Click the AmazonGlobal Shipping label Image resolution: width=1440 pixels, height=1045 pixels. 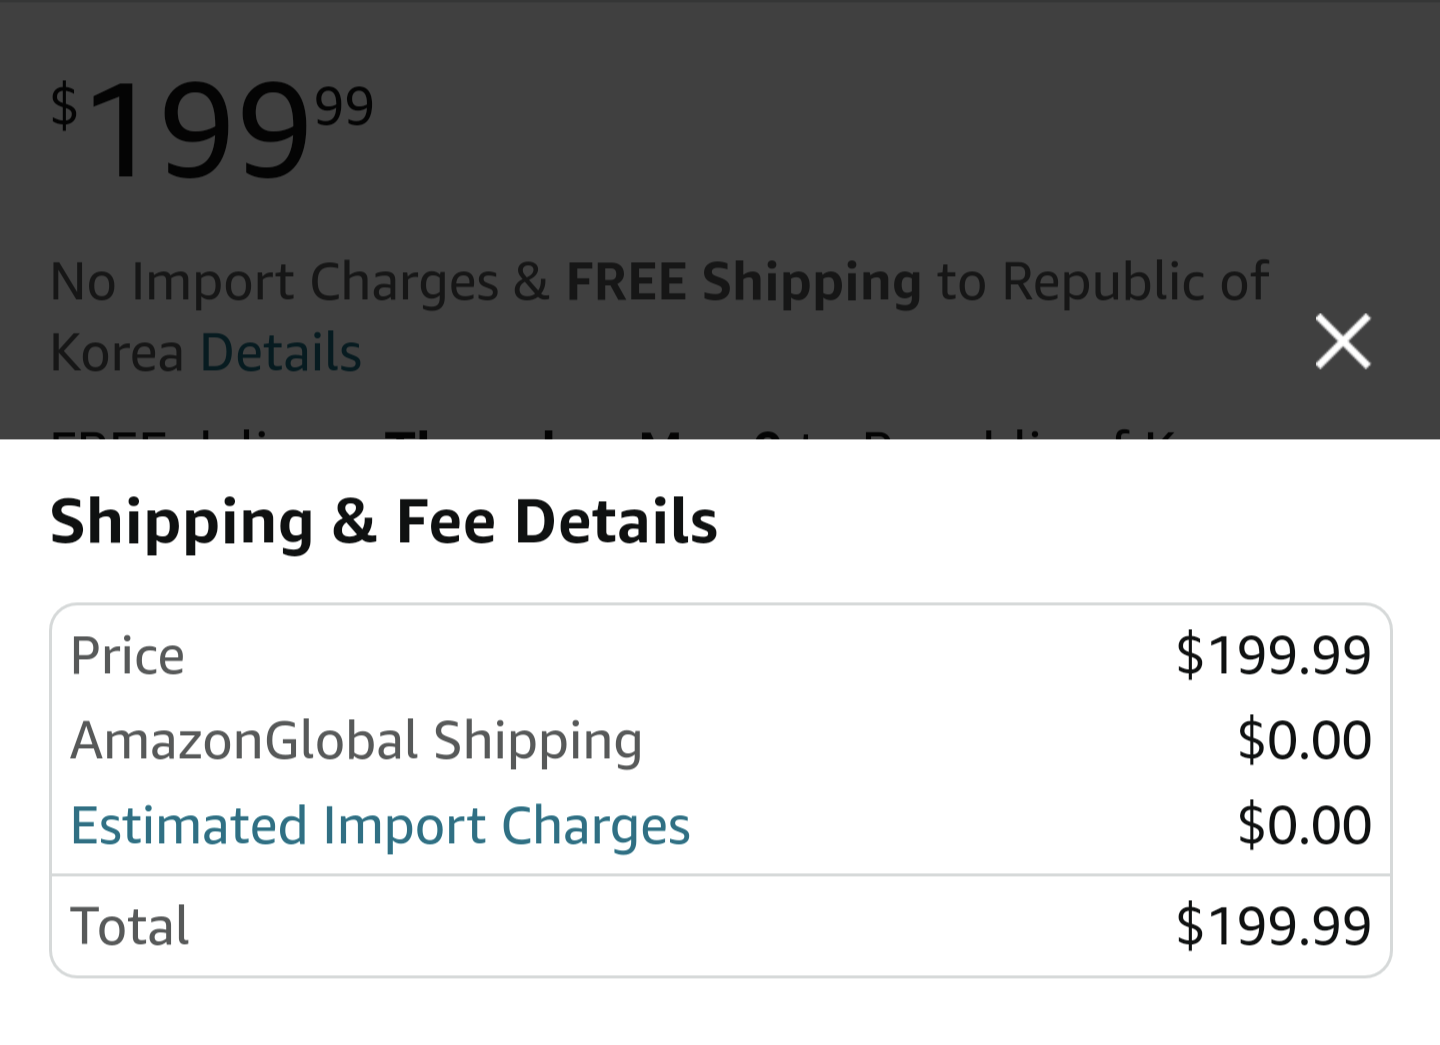tap(356, 741)
